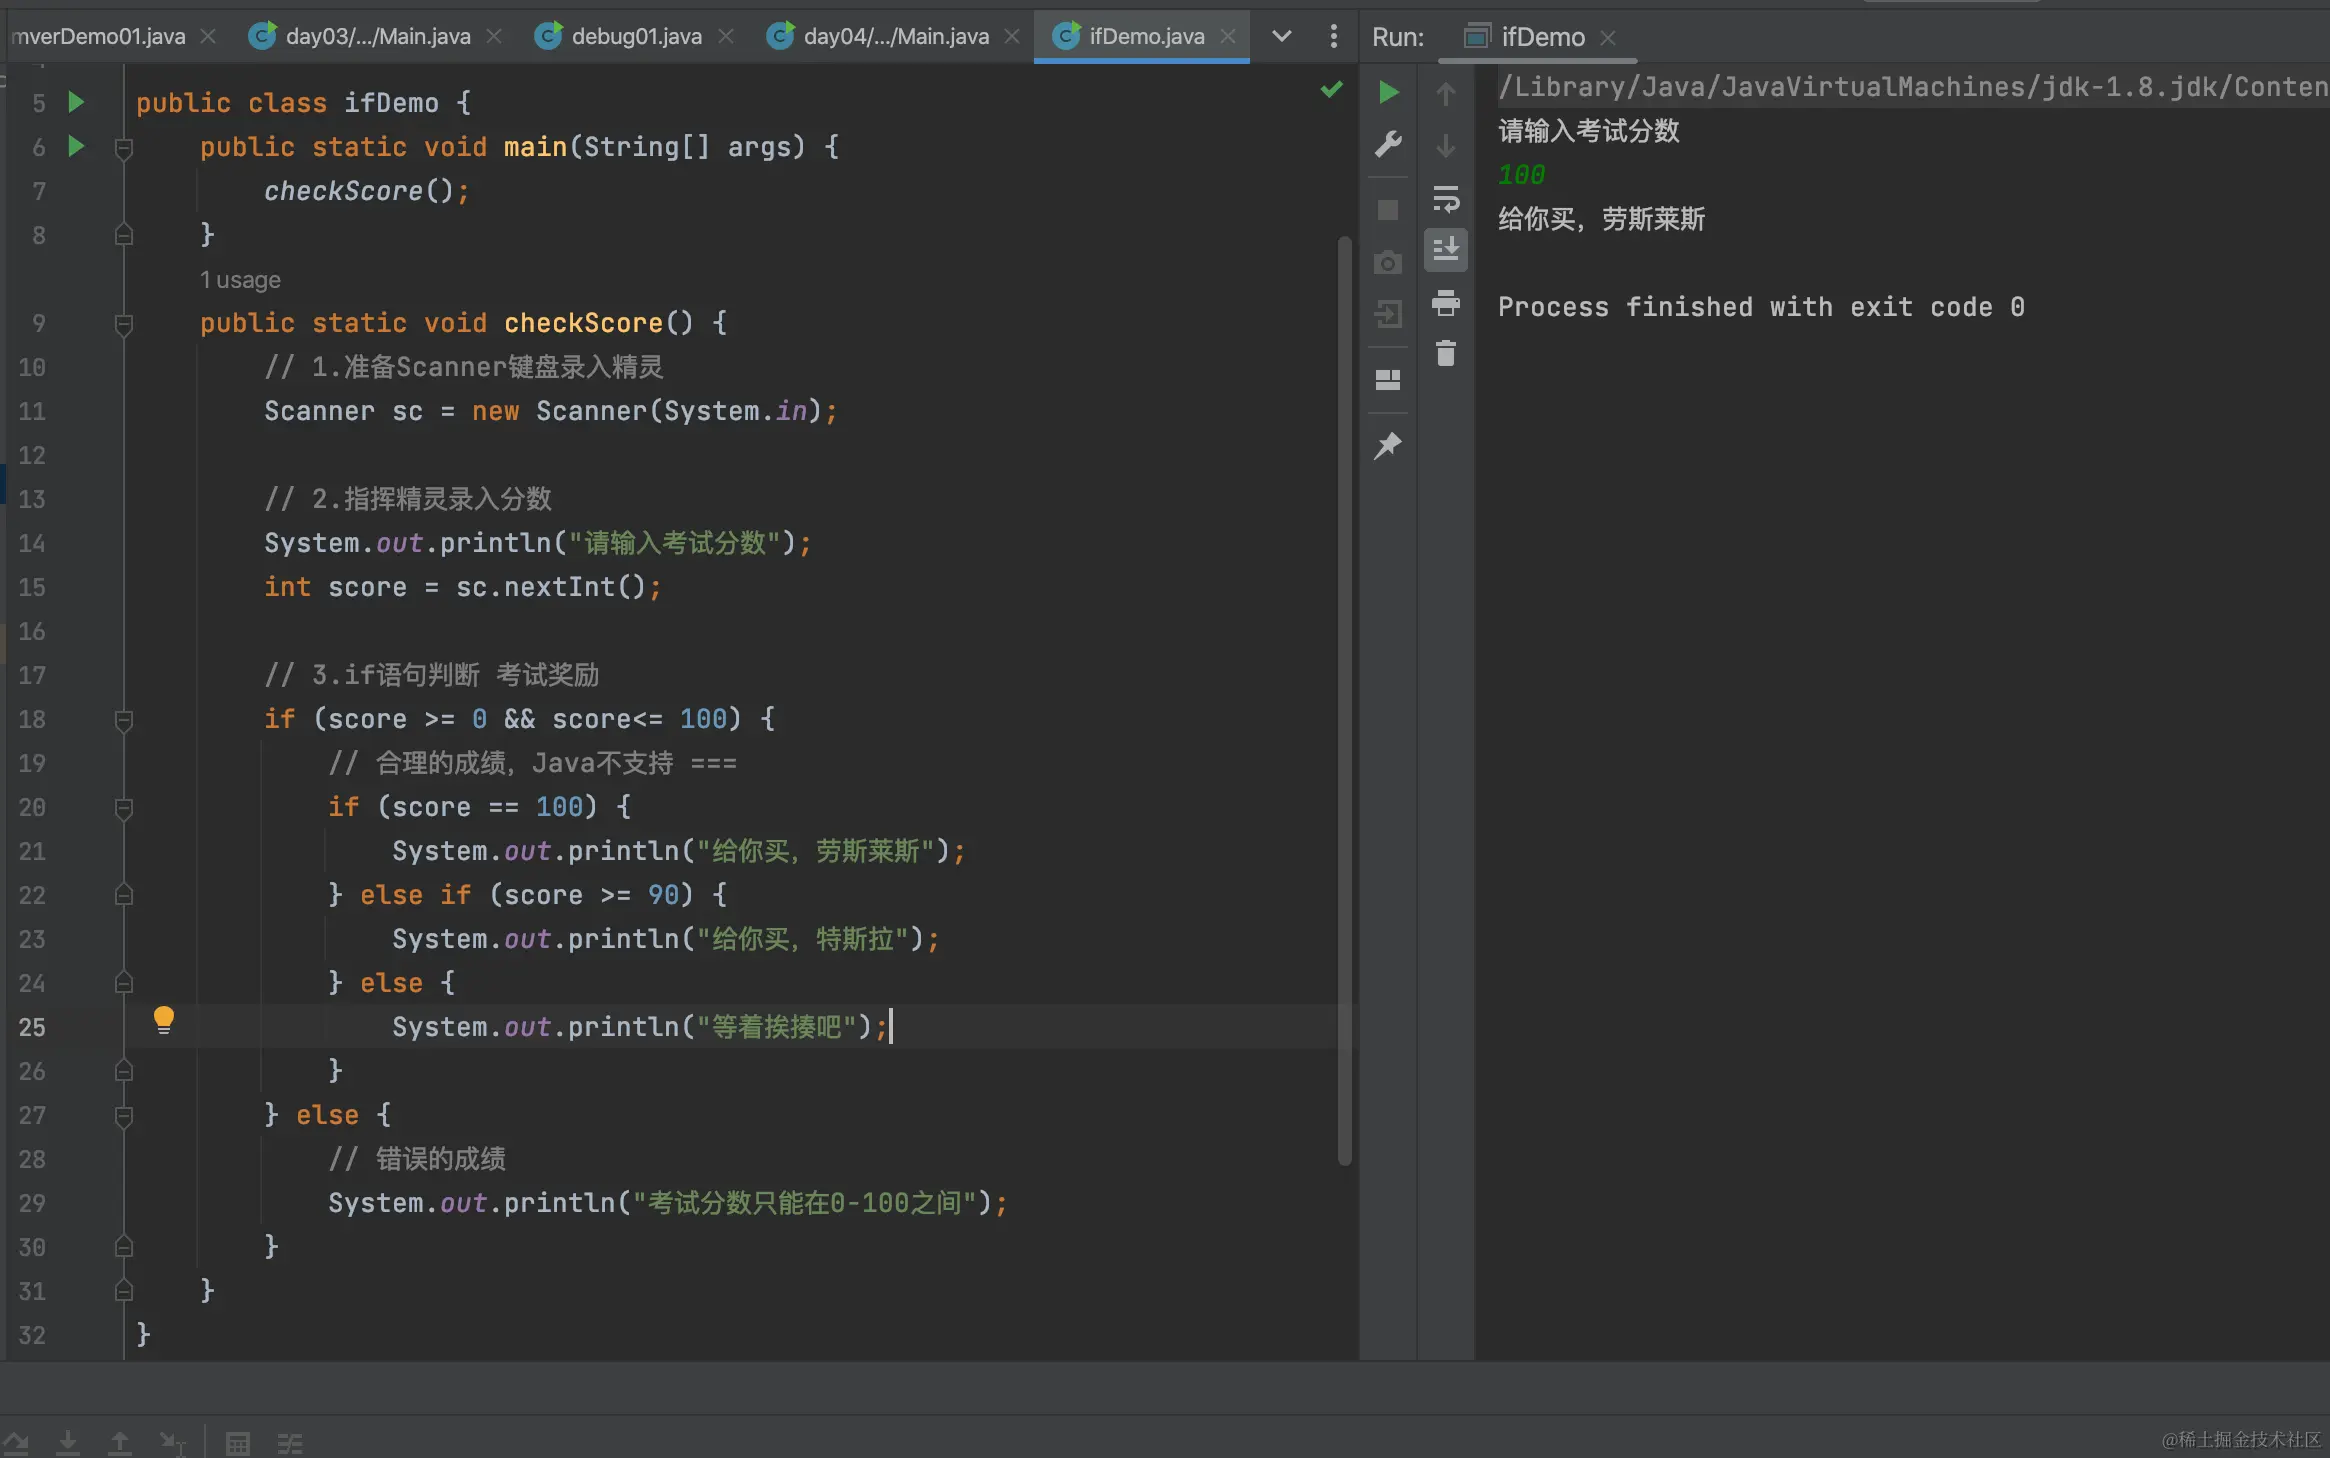2330x1458 pixels.
Task: Click the upload arrow icon in the bottom toolbar
Action: pyautogui.click(x=120, y=1442)
